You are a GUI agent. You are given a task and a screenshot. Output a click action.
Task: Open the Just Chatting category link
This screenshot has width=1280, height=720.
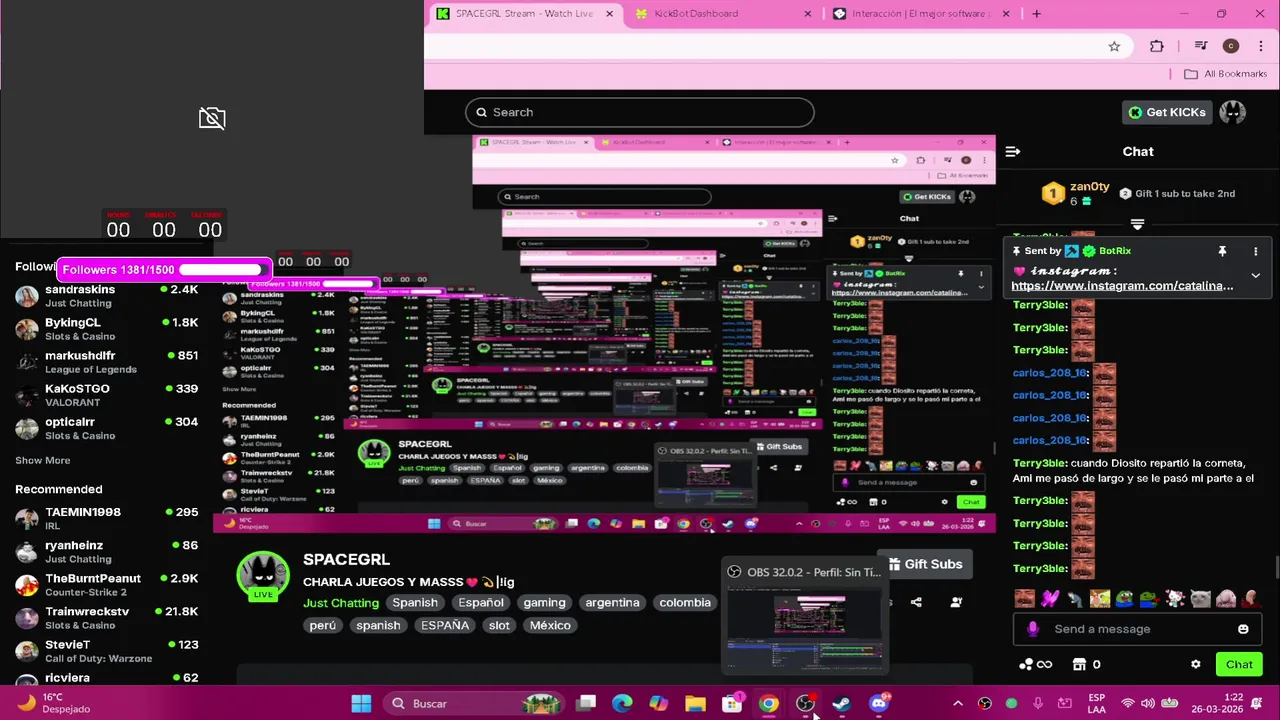click(x=341, y=603)
